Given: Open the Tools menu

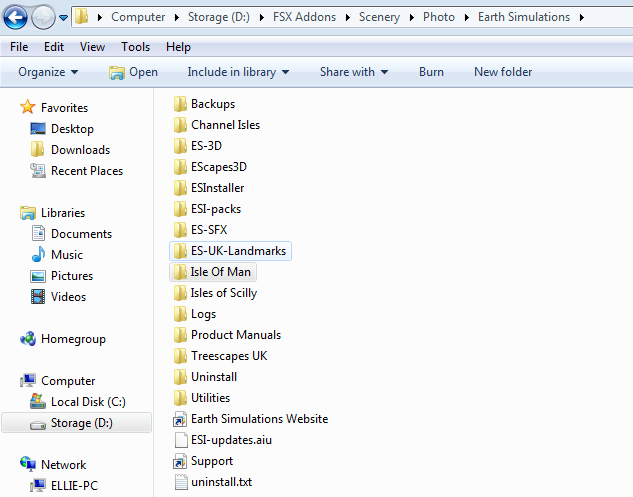Looking at the screenshot, I should 135,47.
